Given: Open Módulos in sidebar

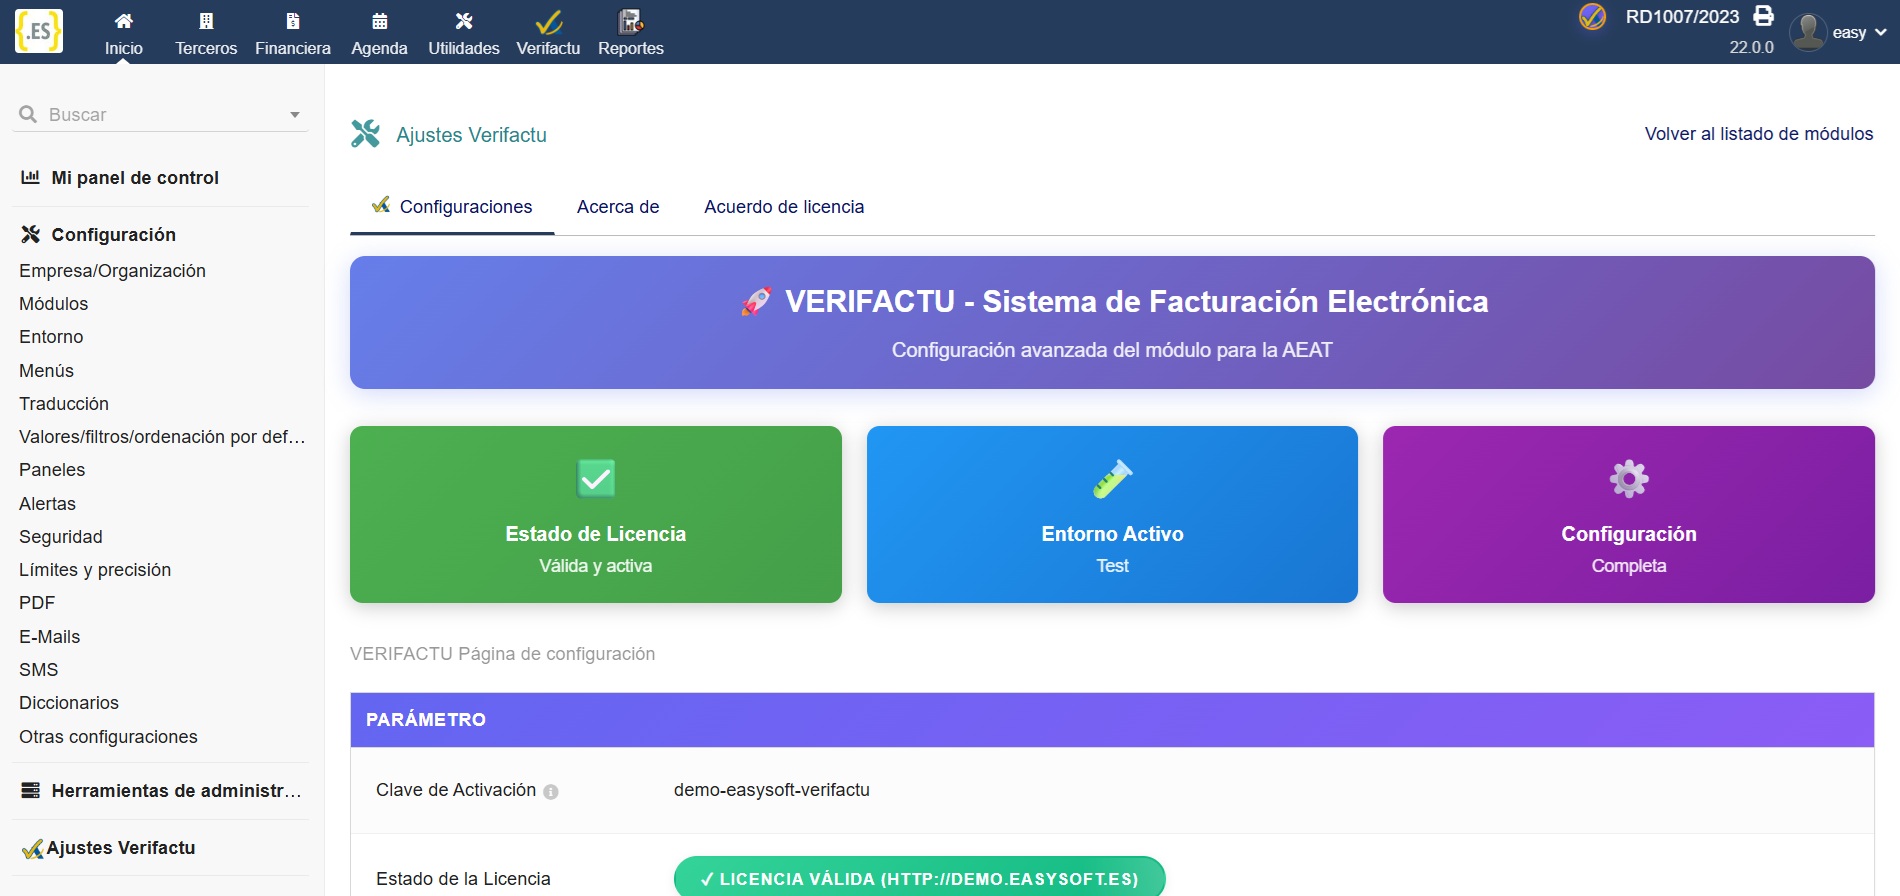Looking at the screenshot, I should [54, 304].
